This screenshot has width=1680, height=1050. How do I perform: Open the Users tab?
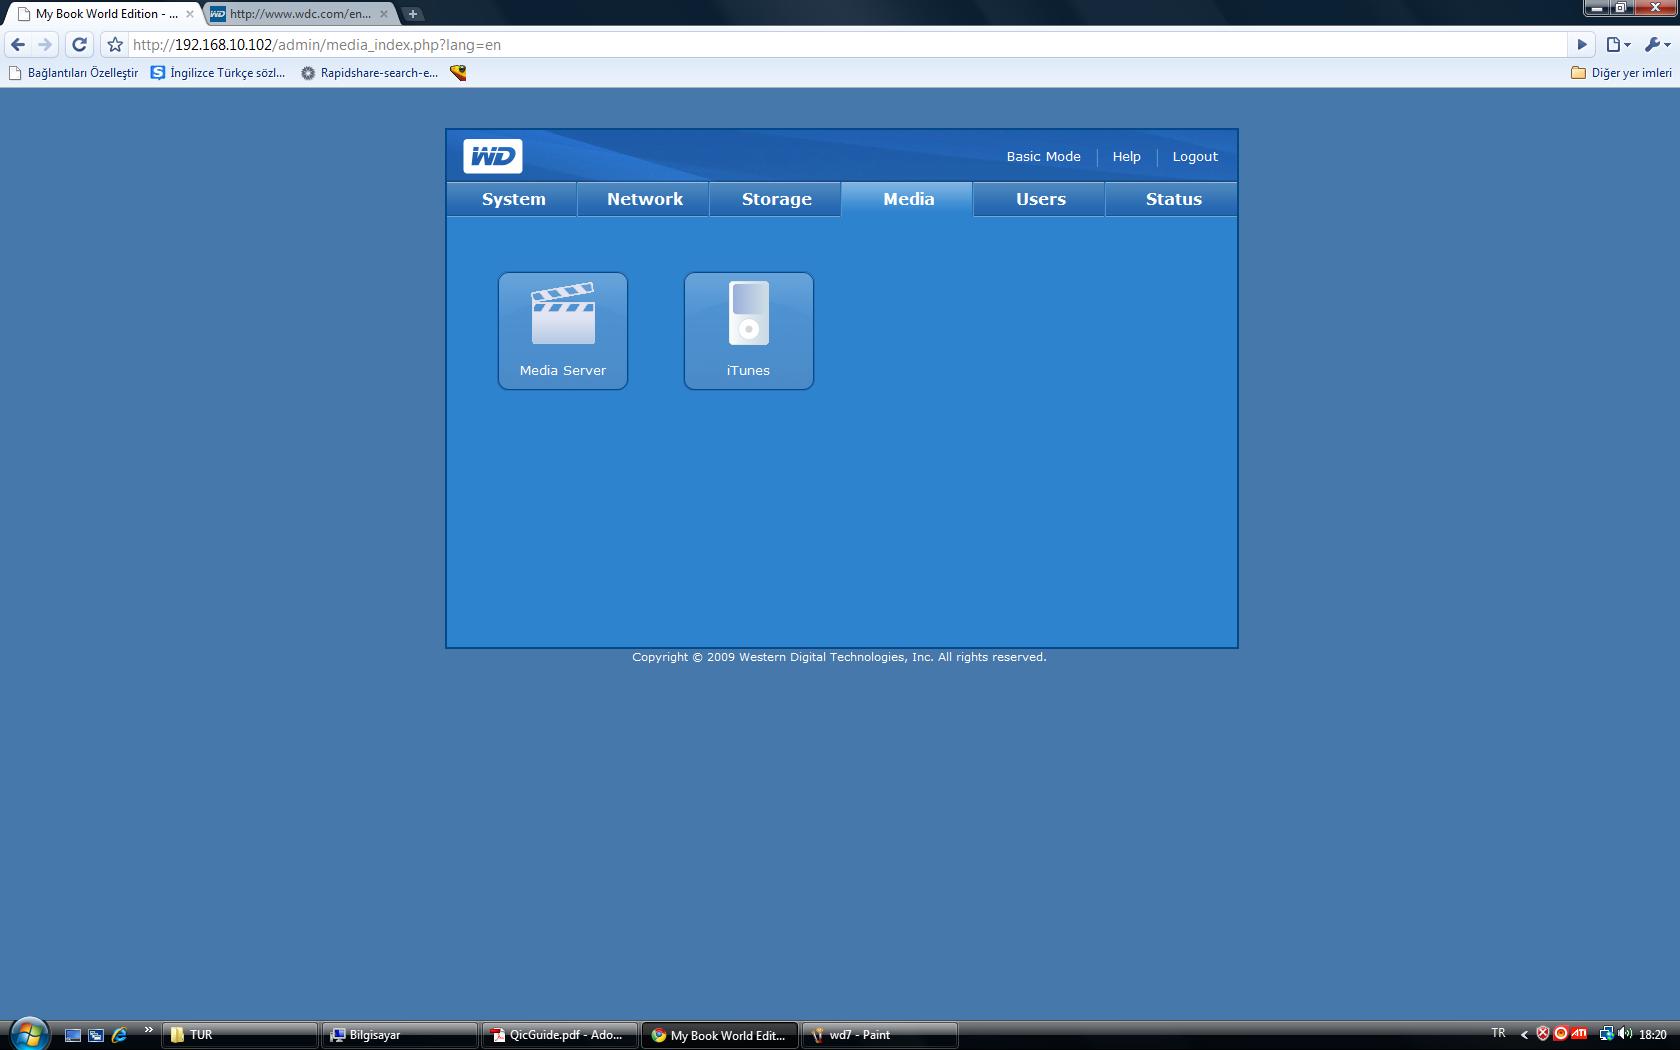click(x=1040, y=199)
